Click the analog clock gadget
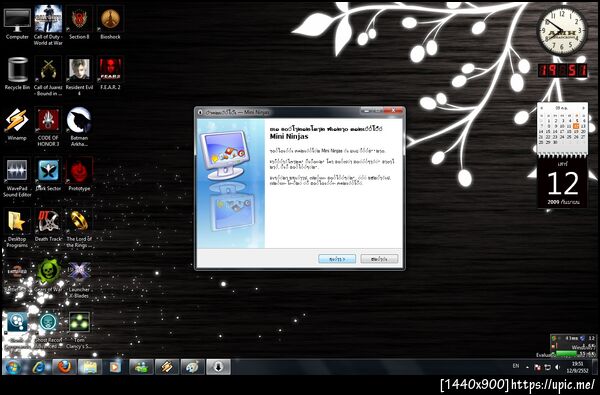Viewport: 600px width, 395px height. point(562,31)
